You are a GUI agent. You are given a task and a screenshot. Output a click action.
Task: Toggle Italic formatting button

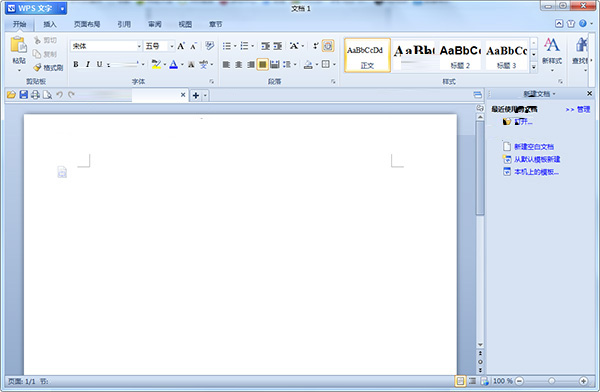(88, 64)
